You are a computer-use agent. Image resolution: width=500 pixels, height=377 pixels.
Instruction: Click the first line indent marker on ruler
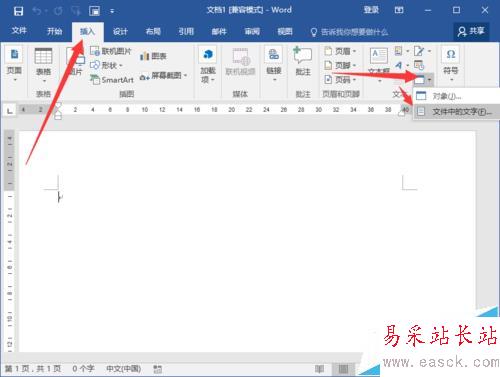(x=58, y=106)
